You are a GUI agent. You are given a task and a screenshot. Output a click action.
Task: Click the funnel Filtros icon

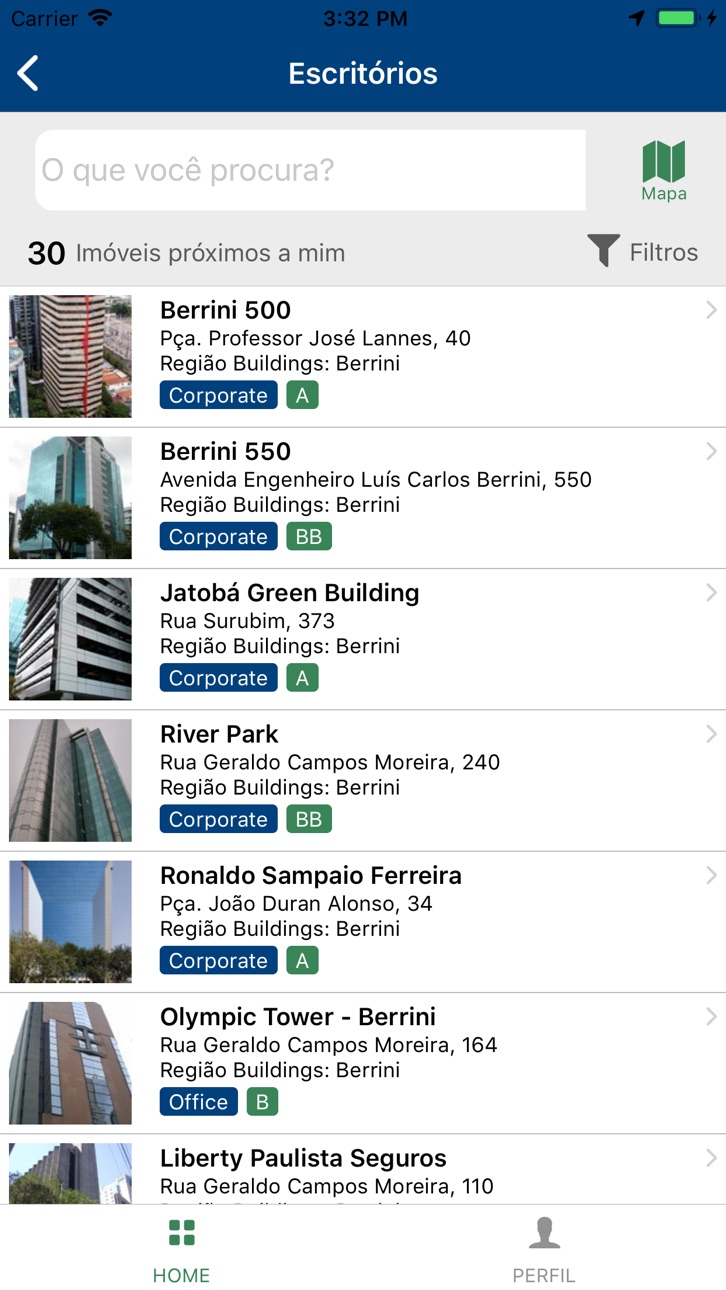[x=604, y=251]
